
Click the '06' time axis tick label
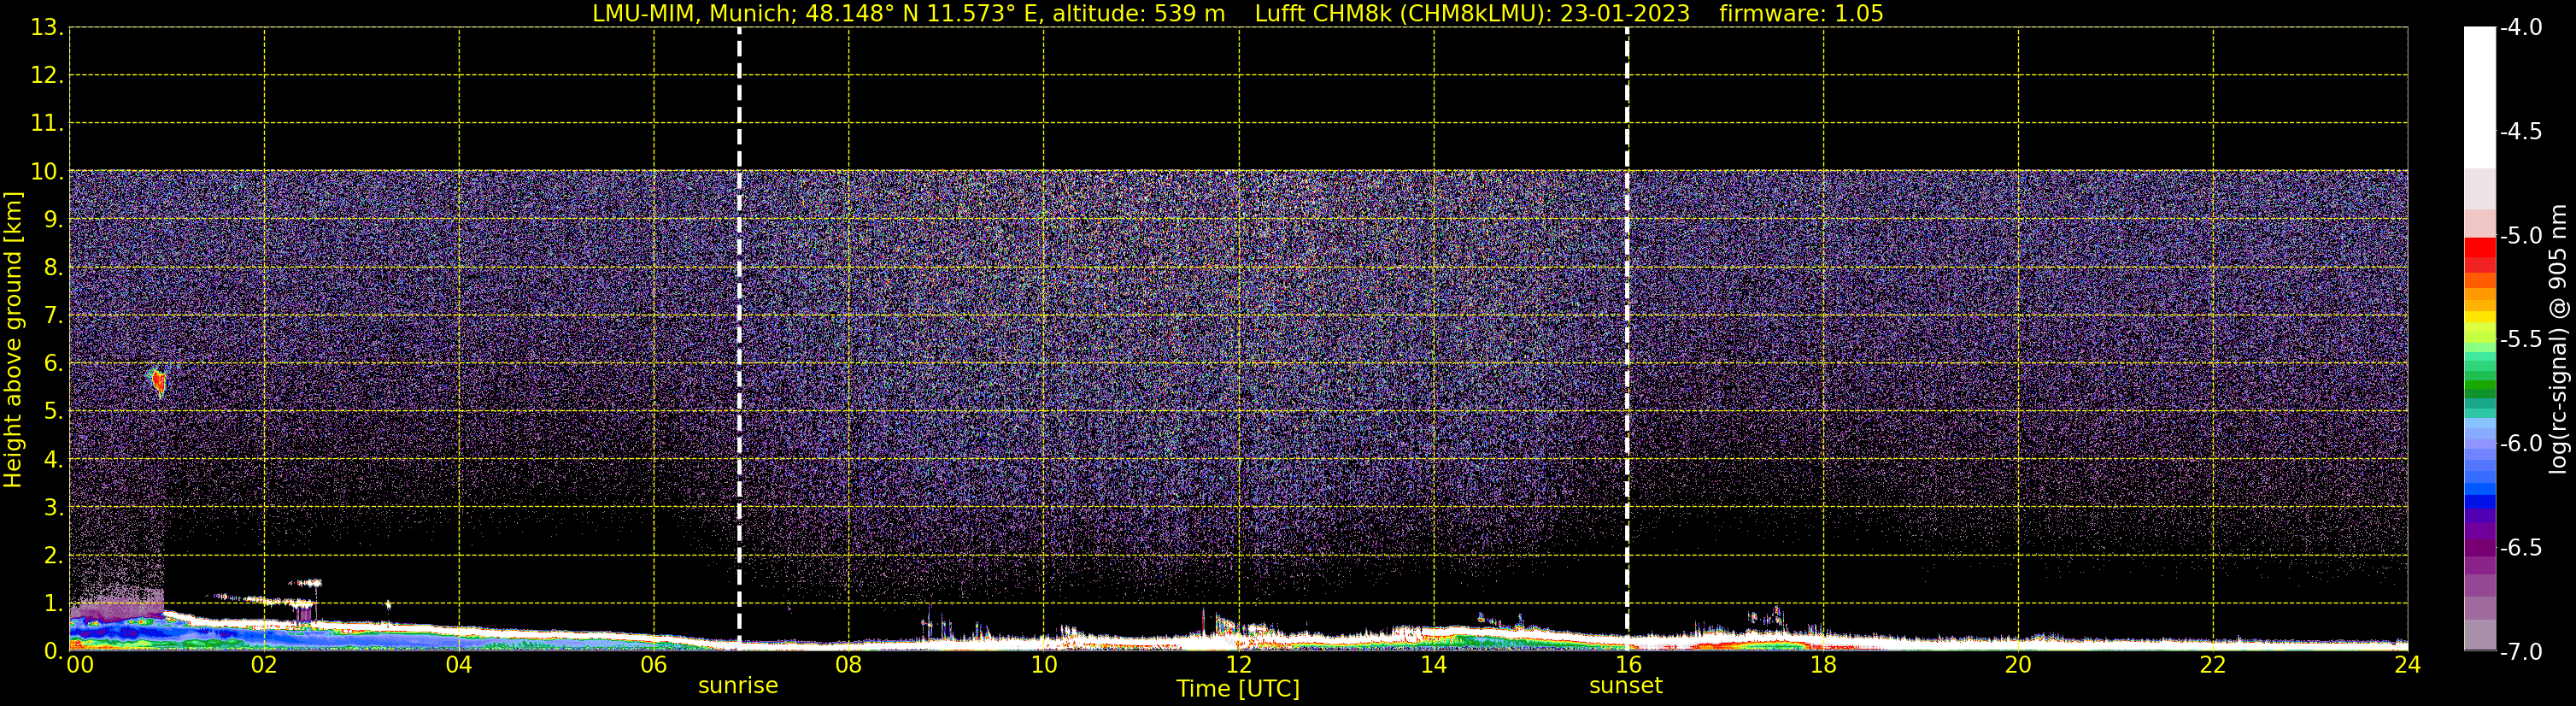click(x=653, y=665)
